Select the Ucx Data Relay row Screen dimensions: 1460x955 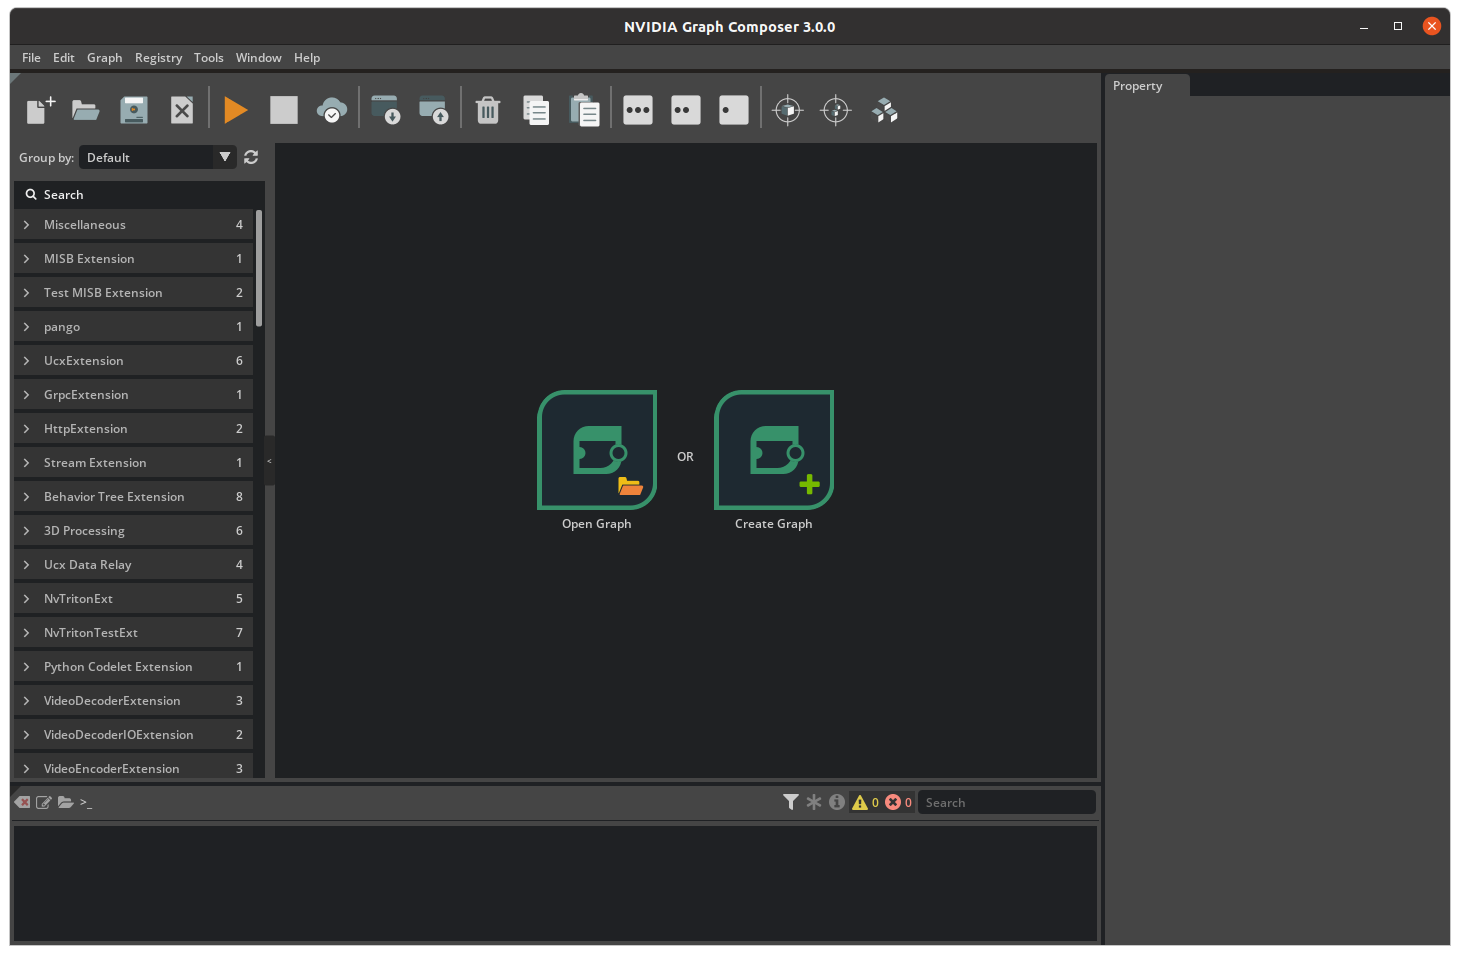pos(134,565)
